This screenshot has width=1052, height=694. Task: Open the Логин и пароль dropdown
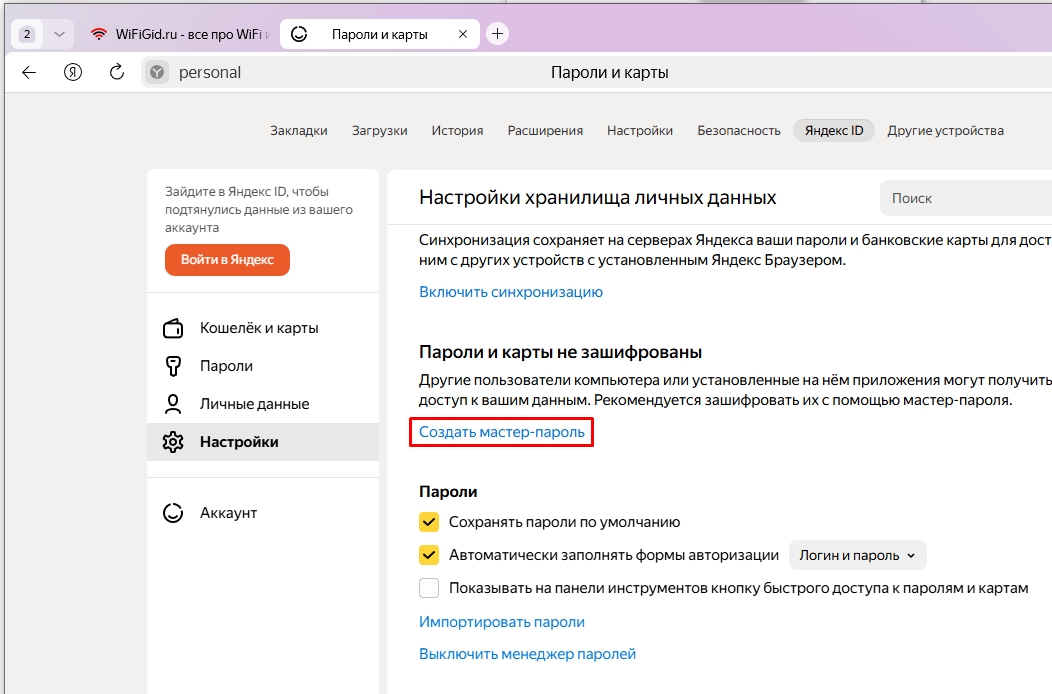point(857,555)
